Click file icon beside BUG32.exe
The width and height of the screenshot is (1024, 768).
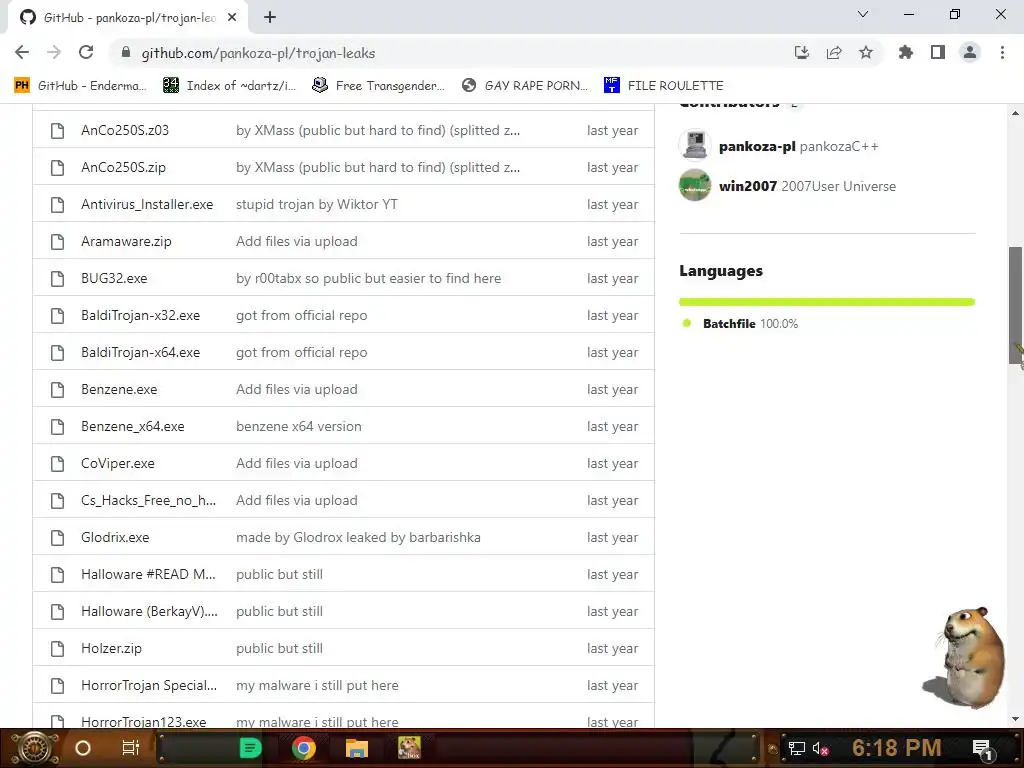57,278
